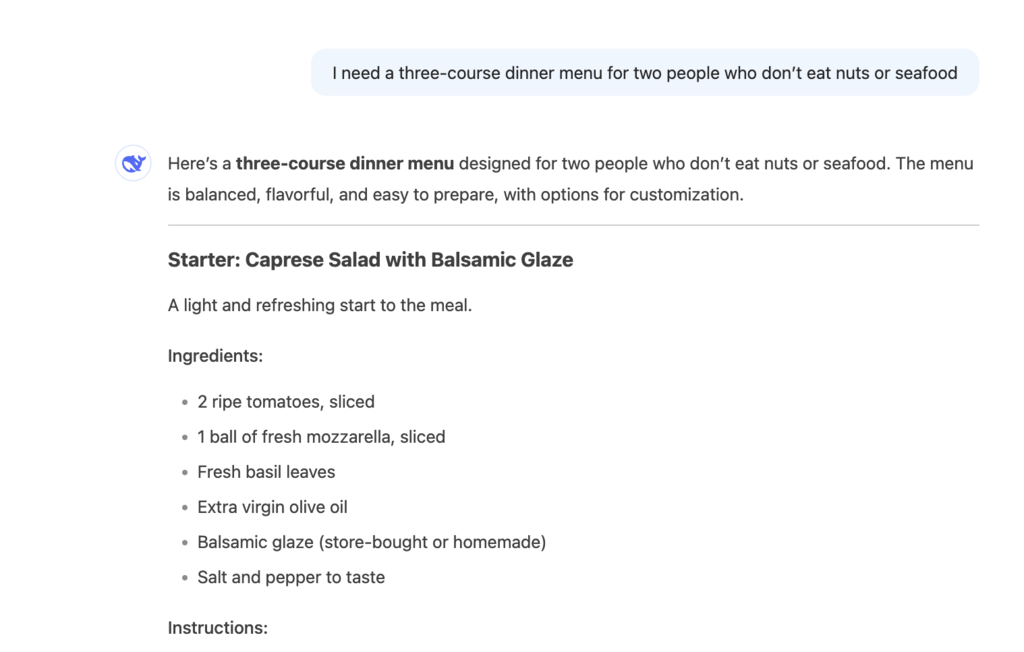Click the "Instructions:" label

(217, 628)
